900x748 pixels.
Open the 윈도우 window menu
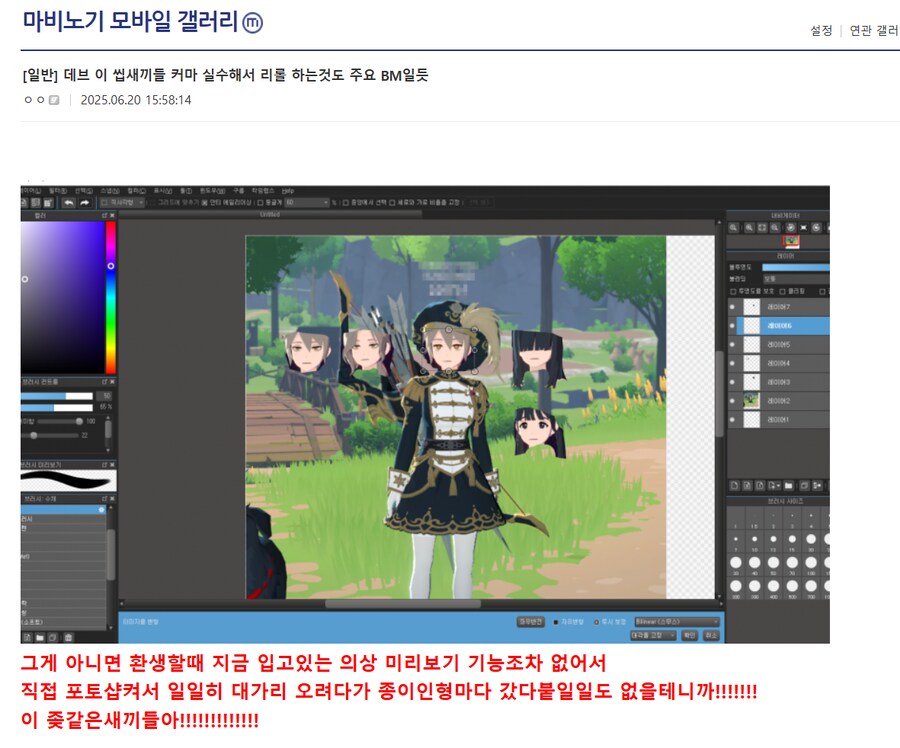212,191
